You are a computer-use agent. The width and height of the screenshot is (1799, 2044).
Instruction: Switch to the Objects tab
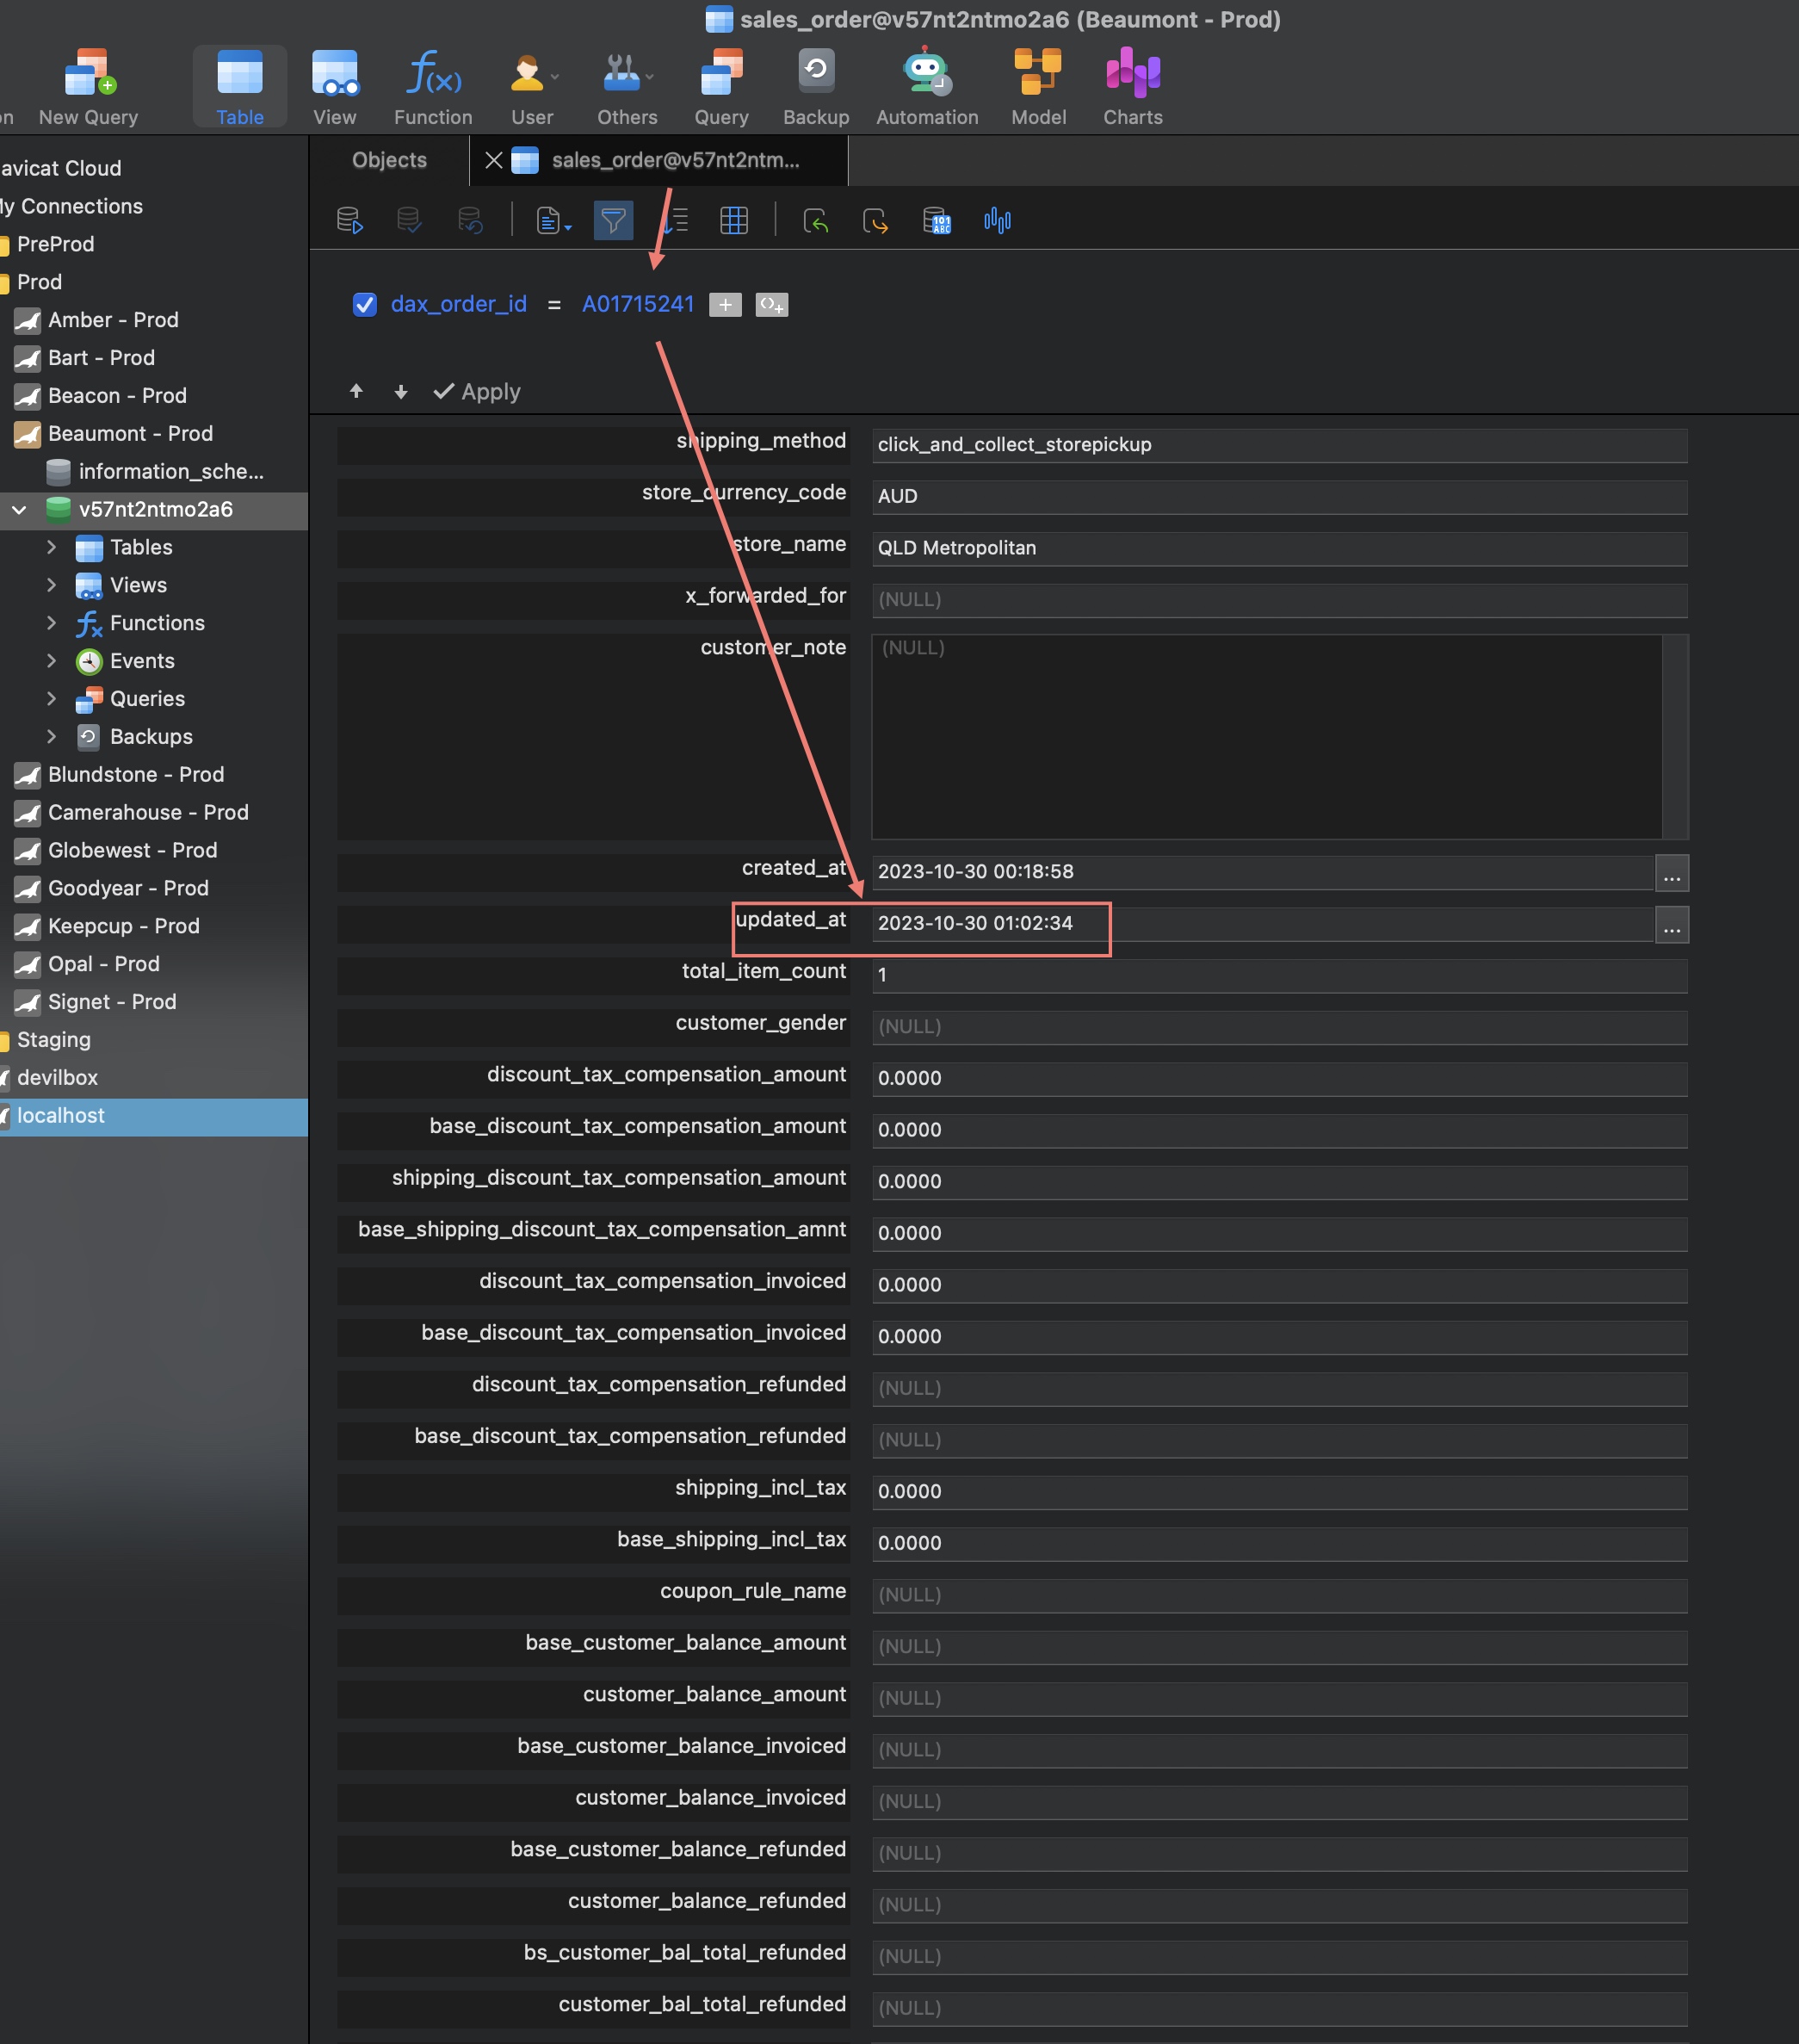pyautogui.click(x=388, y=160)
